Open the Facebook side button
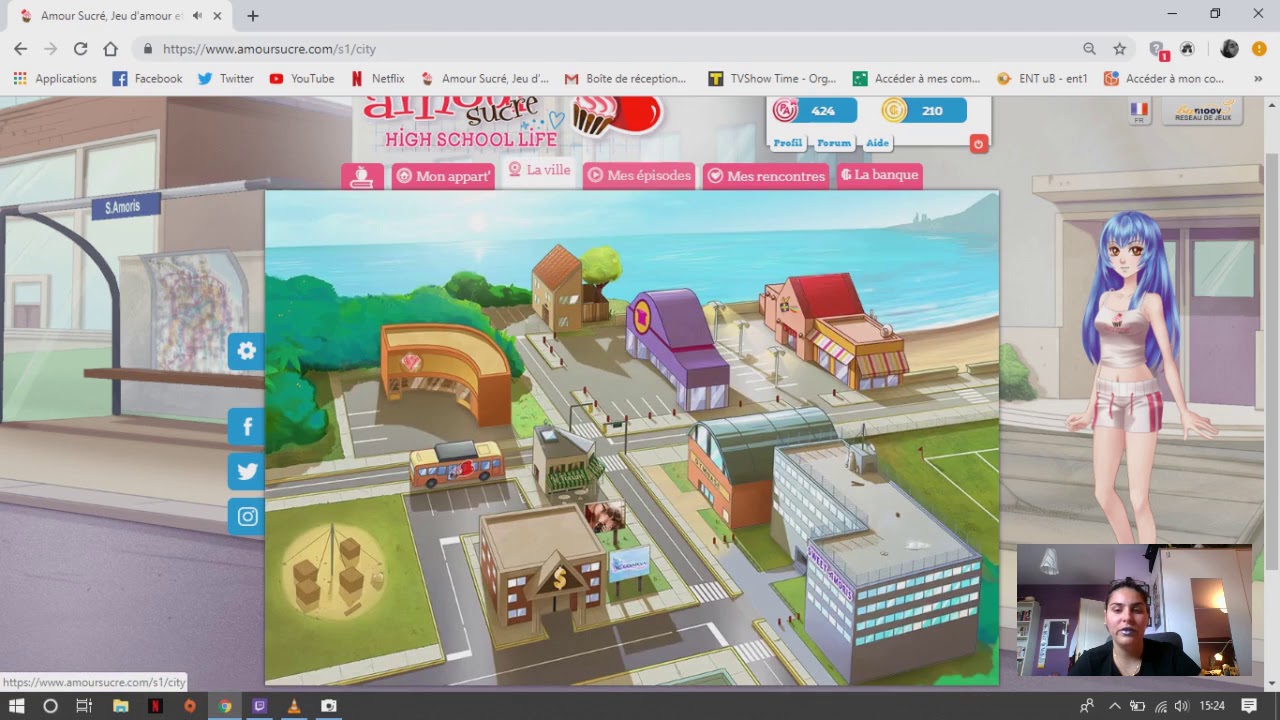 (x=246, y=427)
